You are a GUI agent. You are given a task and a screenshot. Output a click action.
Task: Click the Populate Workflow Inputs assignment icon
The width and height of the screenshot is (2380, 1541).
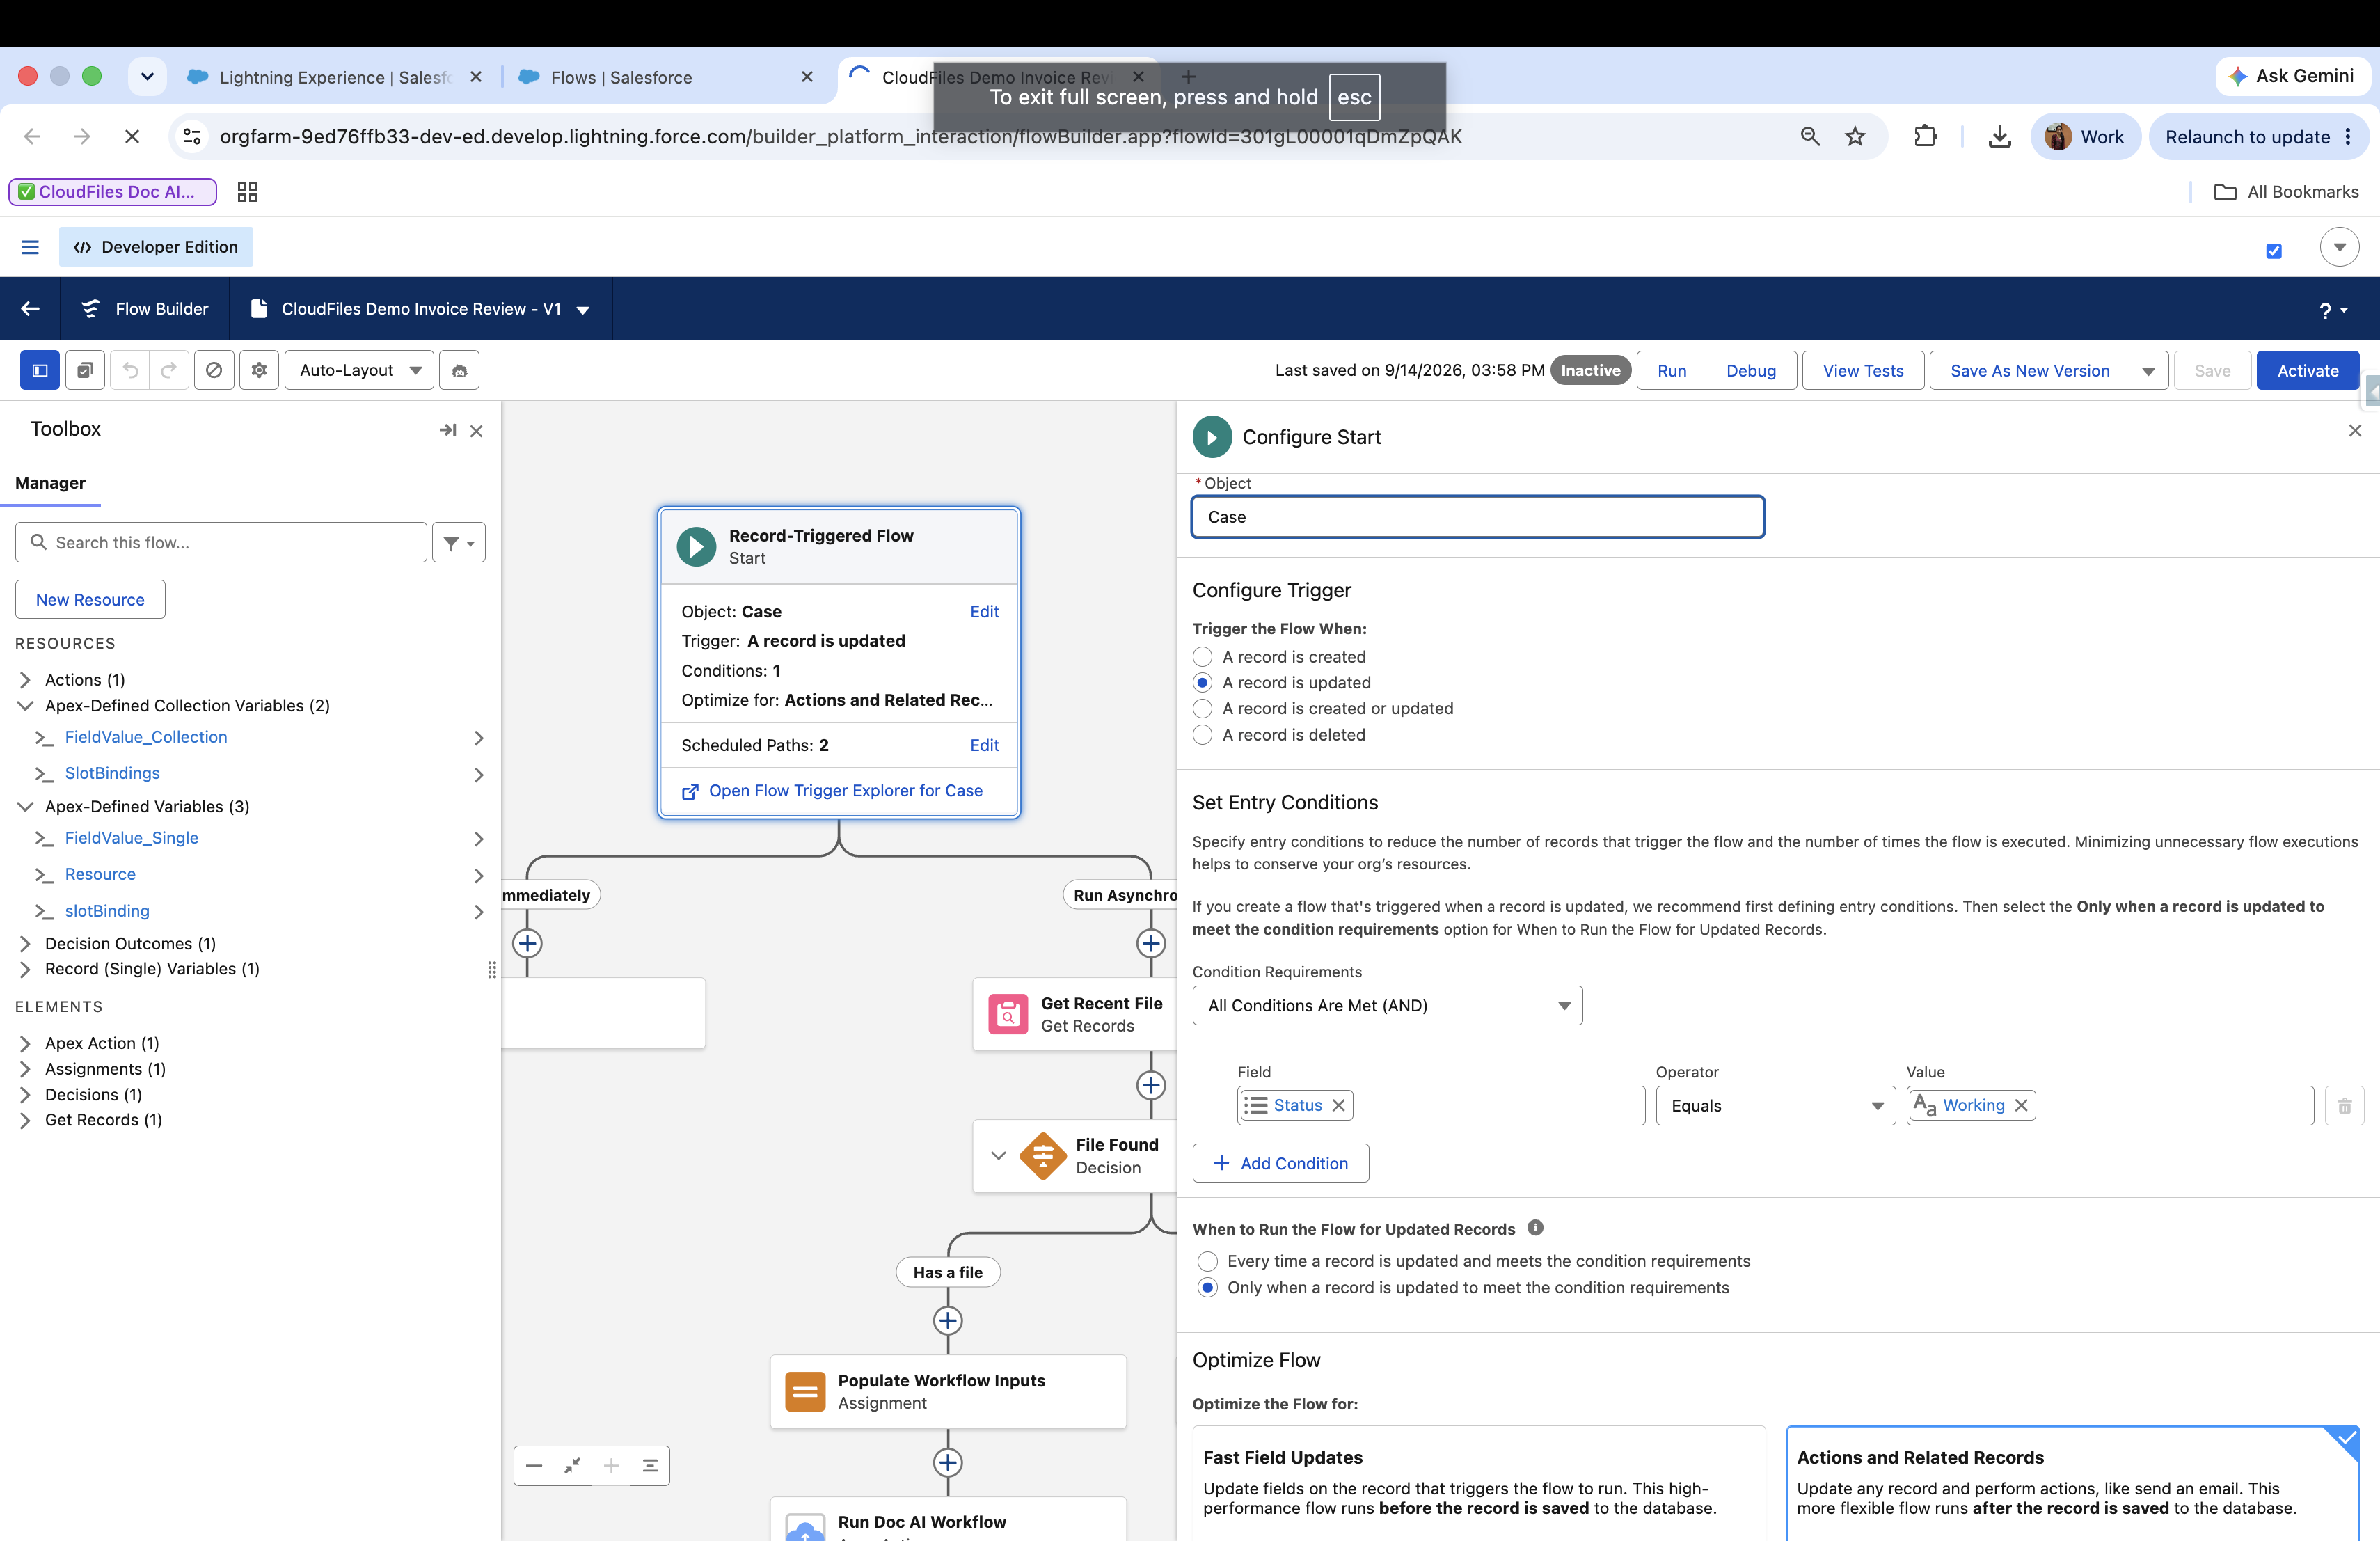point(805,1391)
